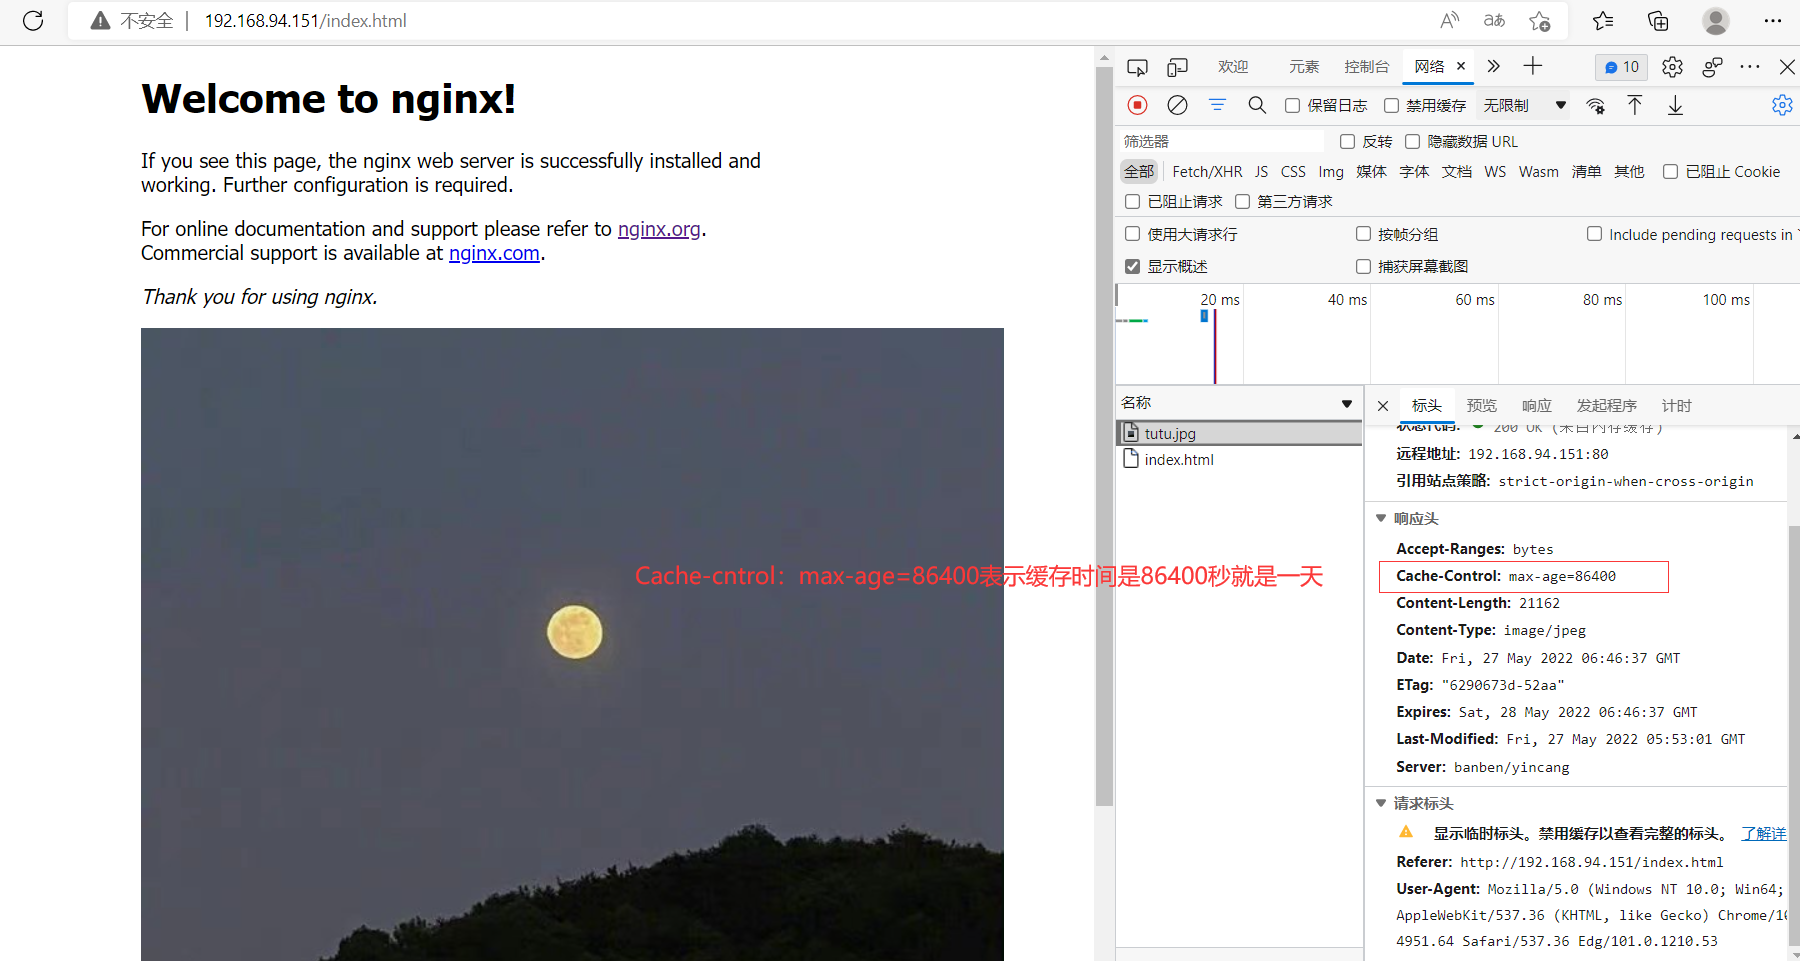This screenshot has height=961, width=1800.
Task: Click the moon image on page
Action: 572,644
